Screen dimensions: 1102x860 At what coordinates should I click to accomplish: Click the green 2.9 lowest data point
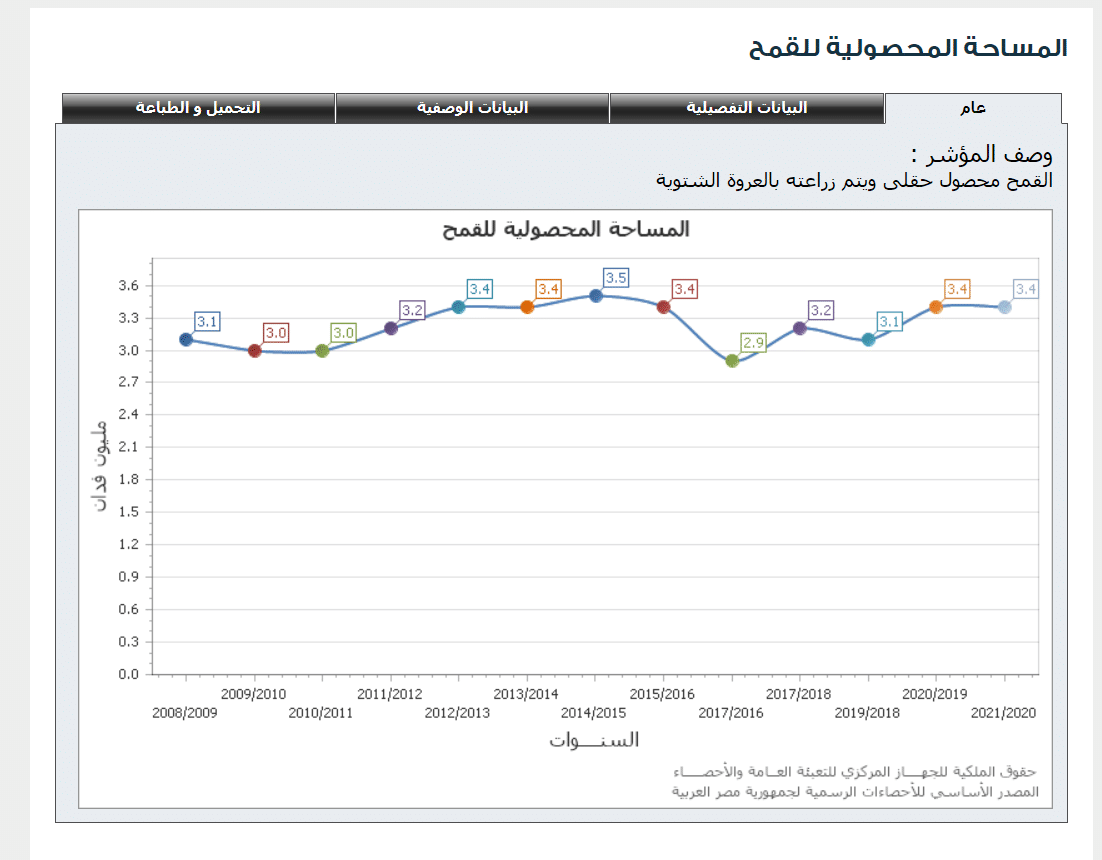tap(732, 361)
